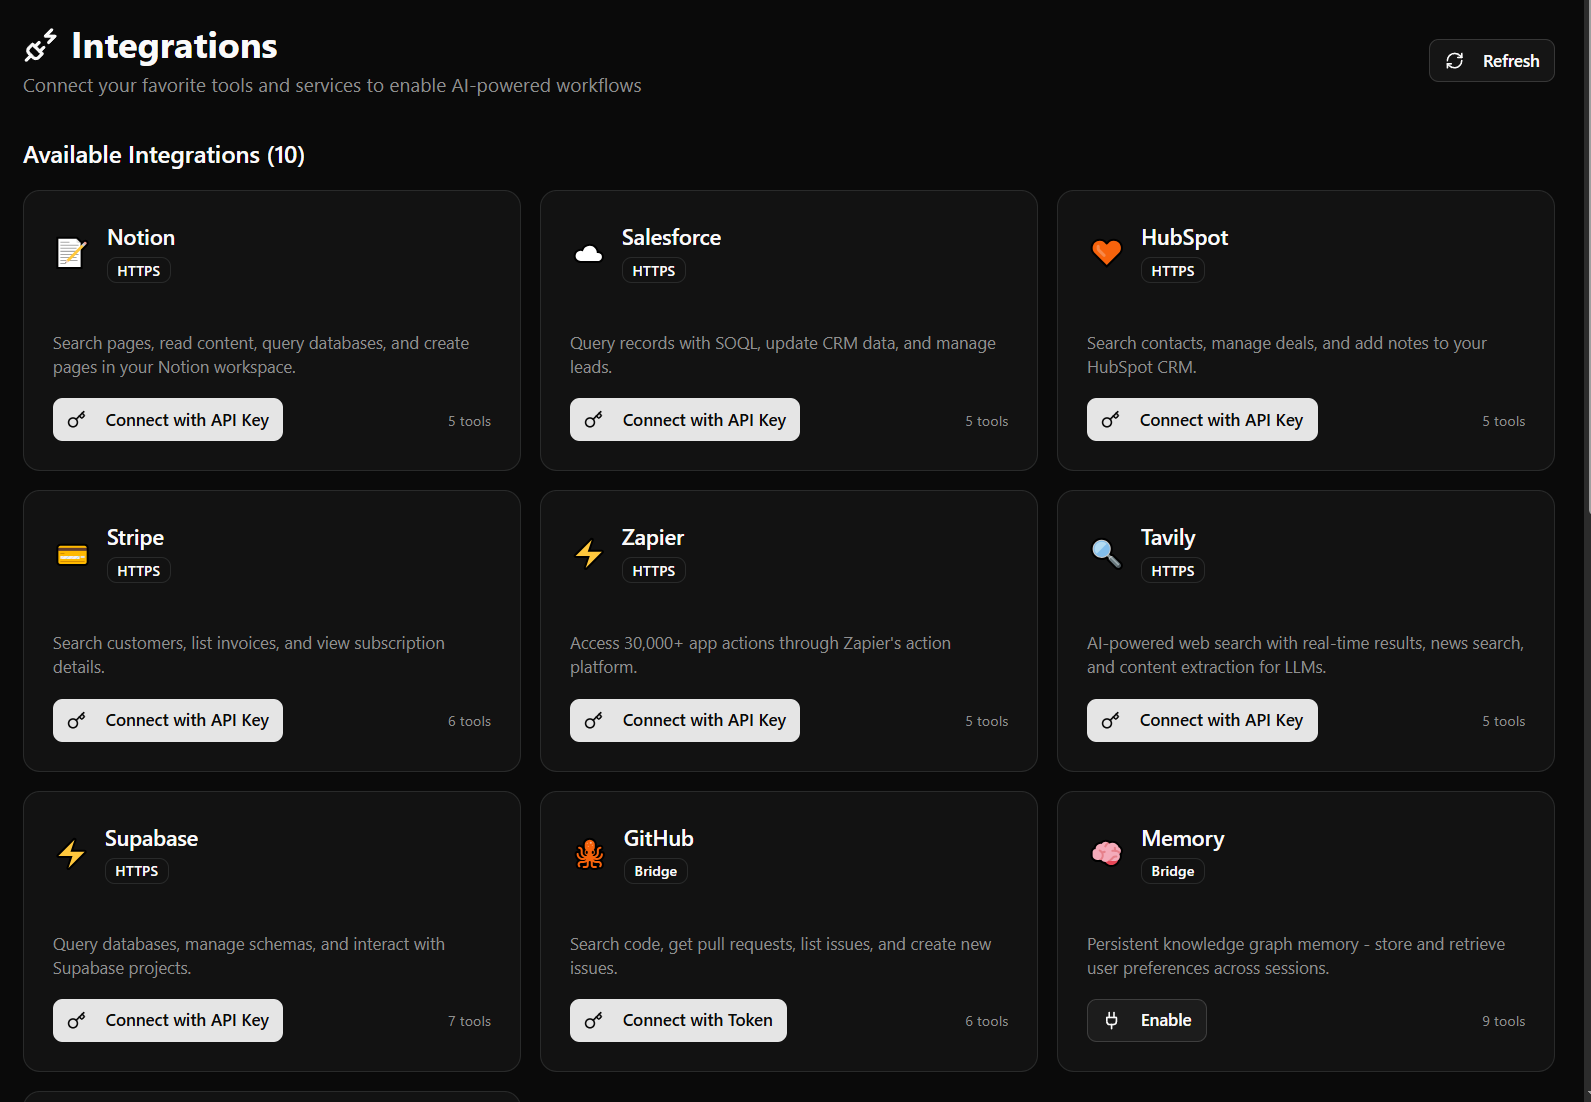Click the HubSpot orange heart icon
The height and width of the screenshot is (1102, 1591).
pyautogui.click(x=1106, y=253)
